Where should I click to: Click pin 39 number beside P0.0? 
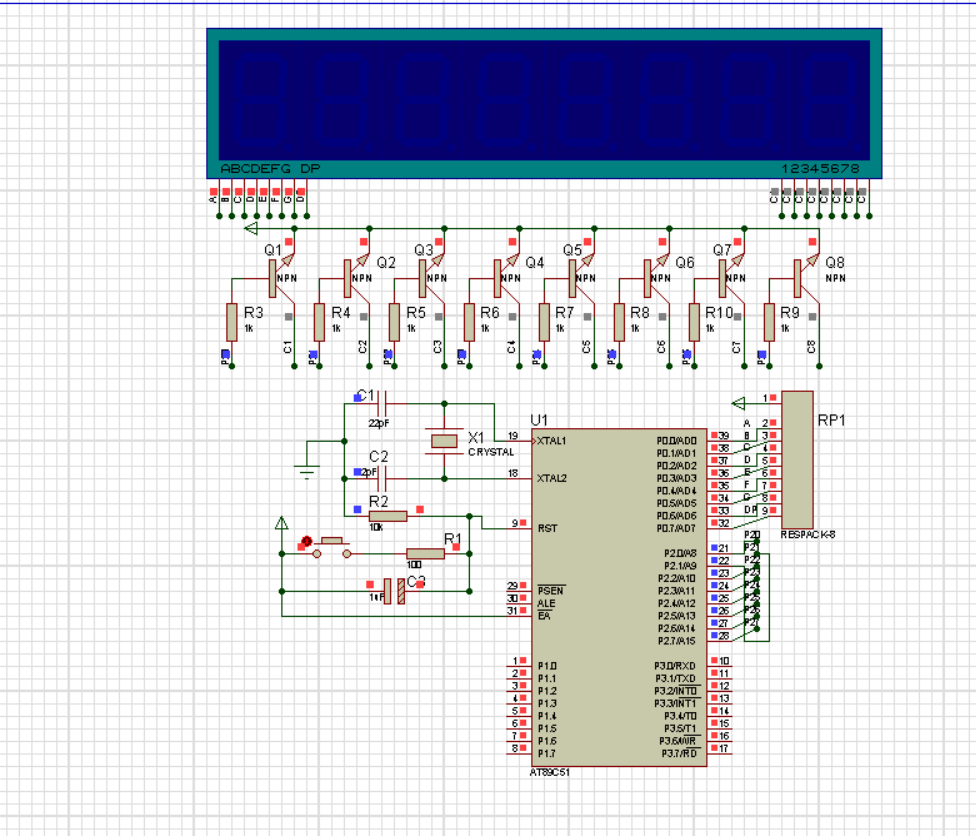pos(724,436)
